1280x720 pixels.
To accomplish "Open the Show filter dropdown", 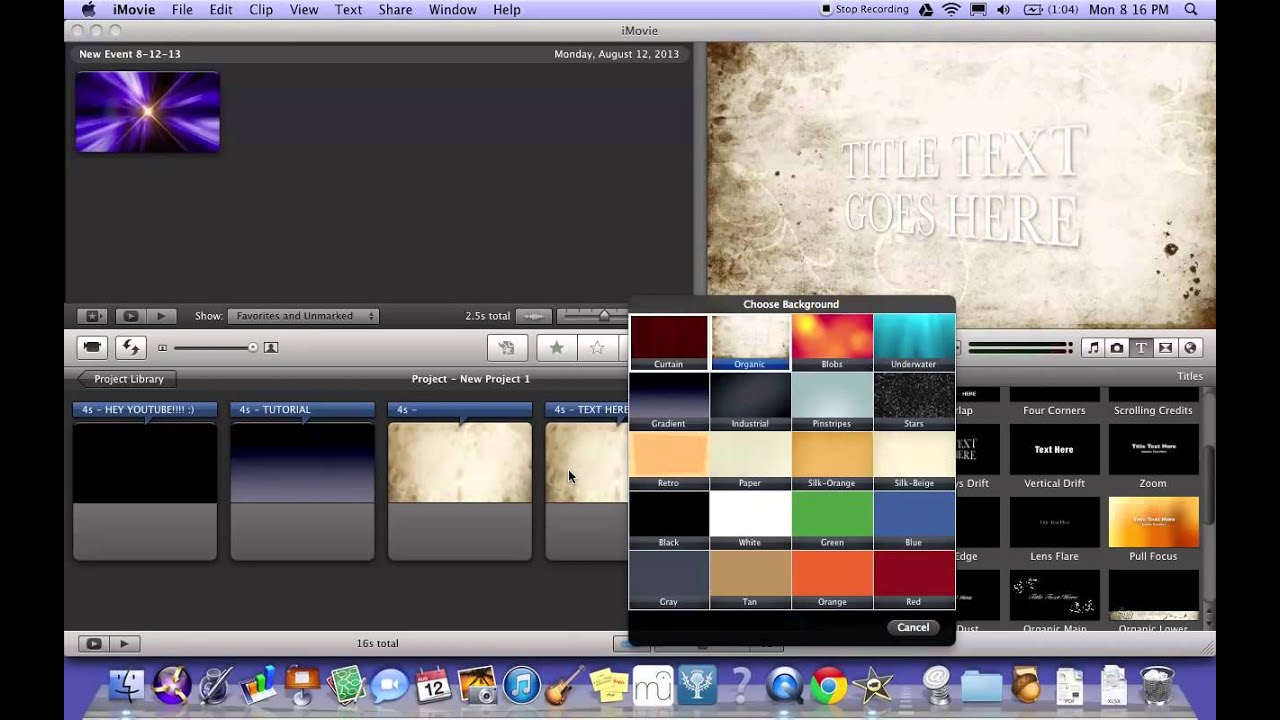I will click(x=303, y=316).
